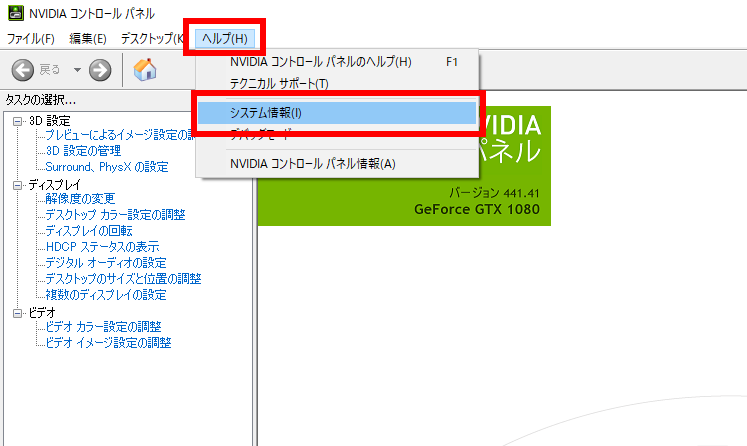Click the GeForce GTX 1080 text

tap(477, 209)
